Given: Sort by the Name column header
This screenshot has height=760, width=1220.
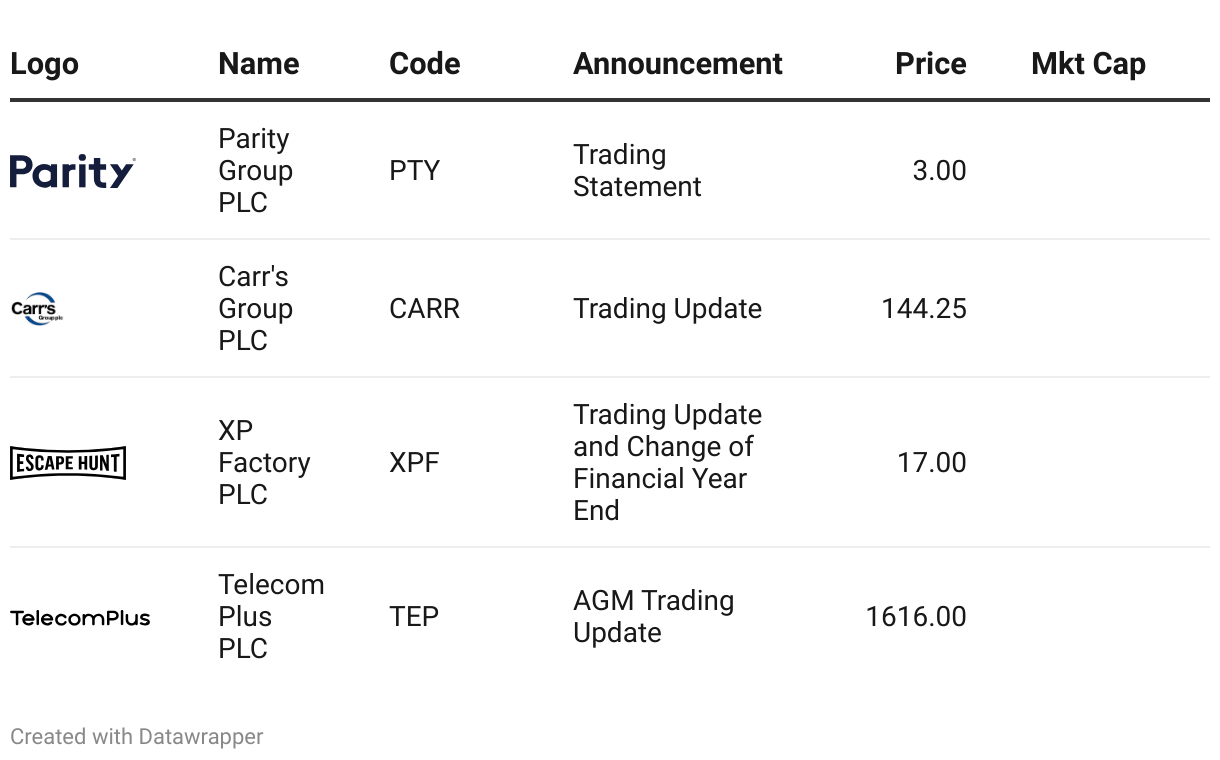Looking at the screenshot, I should click(x=258, y=64).
